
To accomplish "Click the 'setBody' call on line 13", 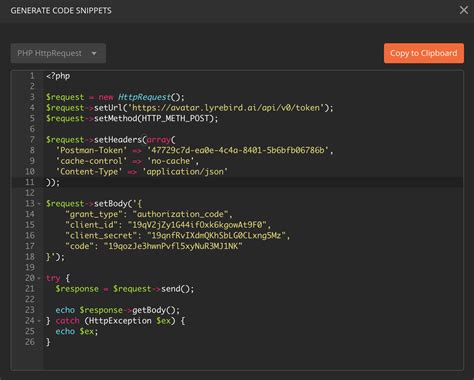I will point(111,204).
